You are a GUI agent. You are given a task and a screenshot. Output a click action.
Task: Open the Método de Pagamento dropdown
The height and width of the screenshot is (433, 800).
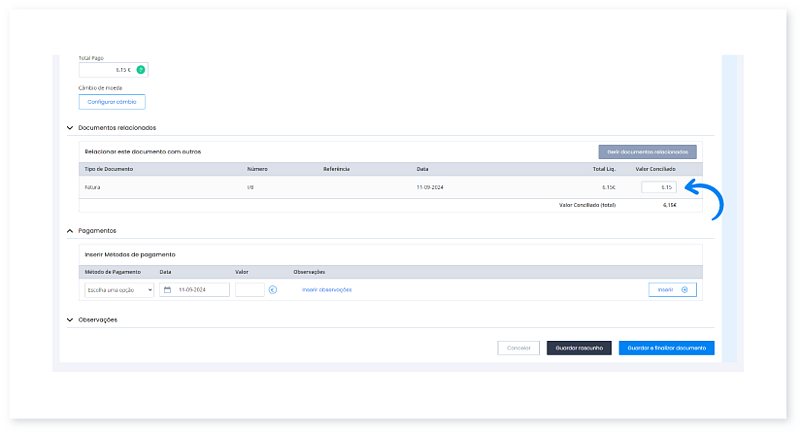[x=119, y=290]
